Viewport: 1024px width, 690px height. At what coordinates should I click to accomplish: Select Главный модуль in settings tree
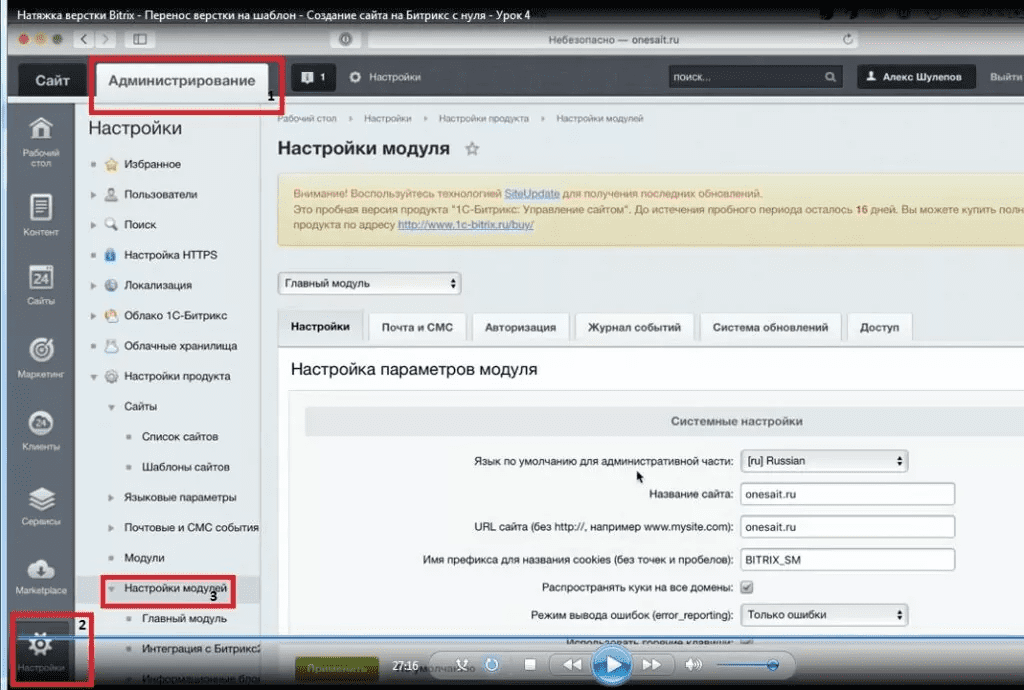pyautogui.click(x=184, y=618)
